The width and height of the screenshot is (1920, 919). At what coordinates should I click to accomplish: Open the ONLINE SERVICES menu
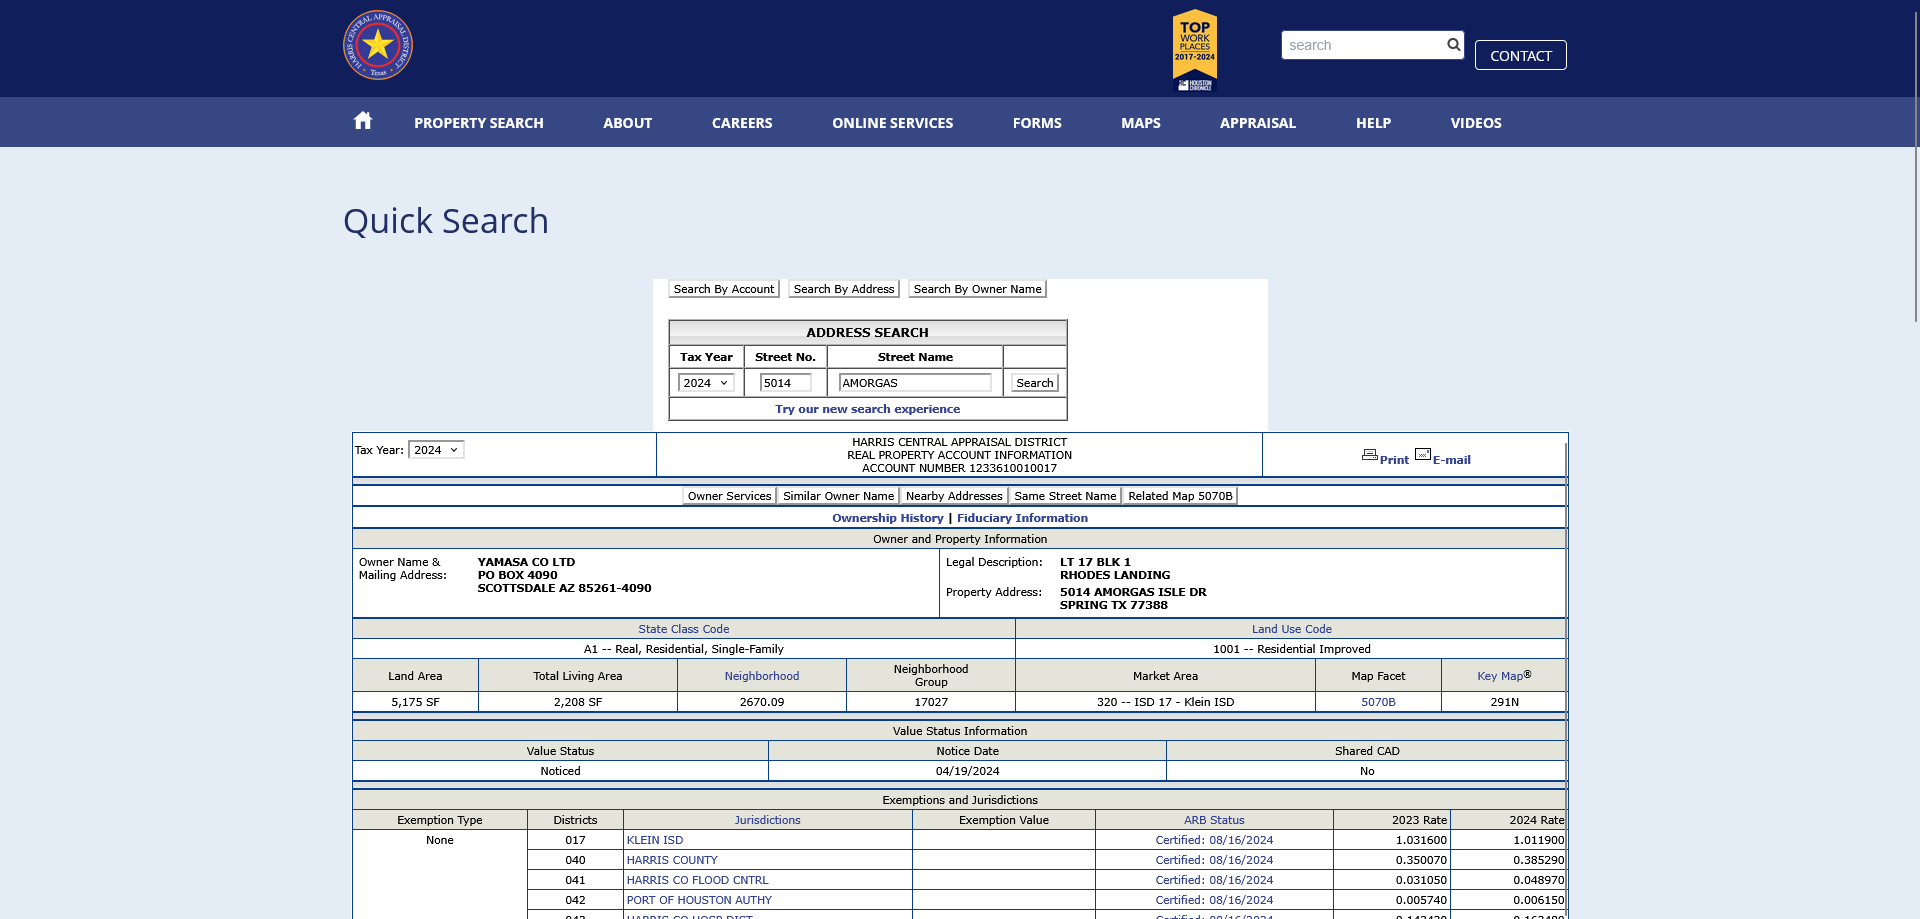click(892, 123)
